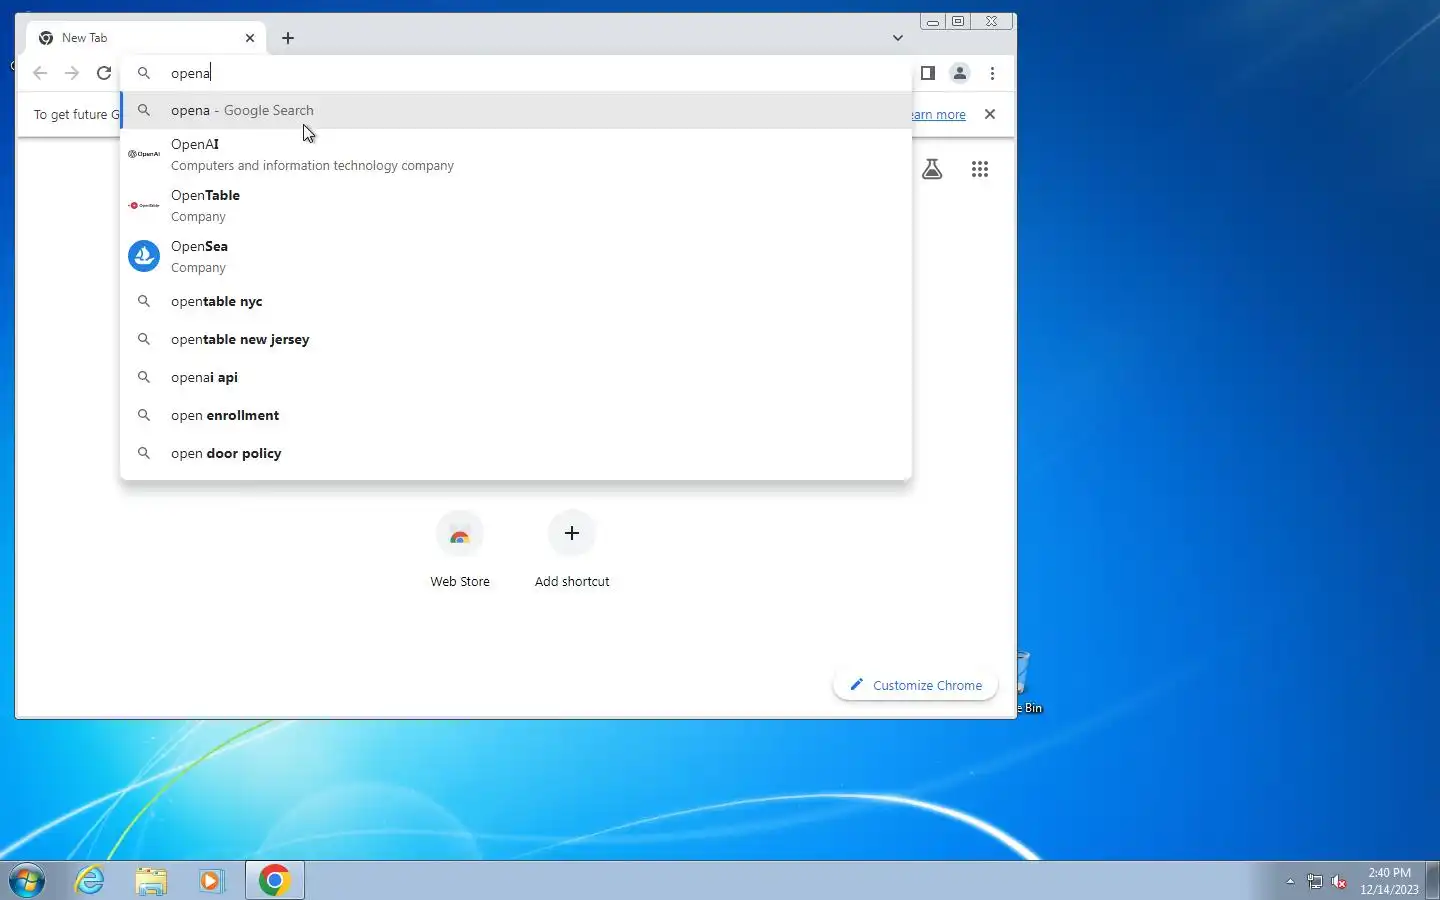Open the profile avatar menu
1440x900 pixels.
pyautogui.click(x=960, y=73)
